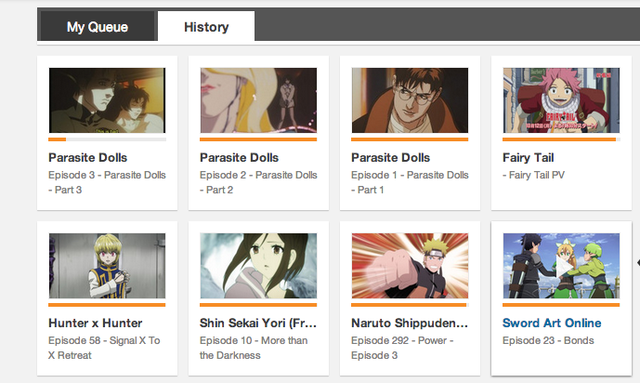Click the Fairy Tail PV progress bar
The height and width of the screenshot is (383, 640).
pos(561,140)
